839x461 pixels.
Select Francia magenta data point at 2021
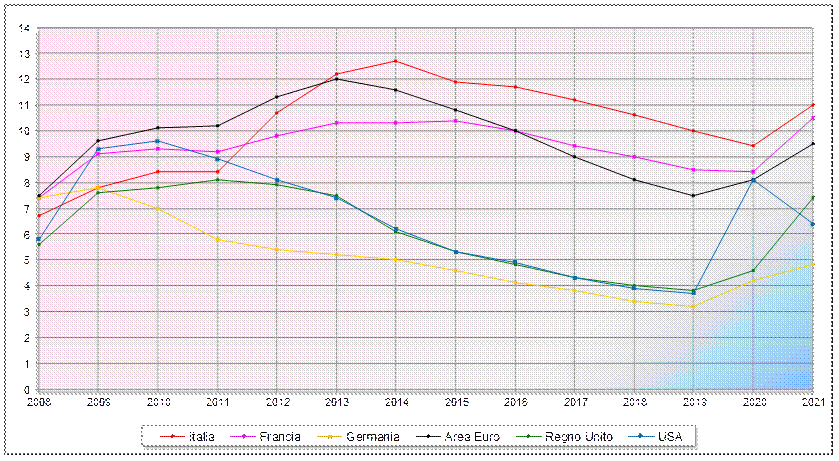click(813, 118)
